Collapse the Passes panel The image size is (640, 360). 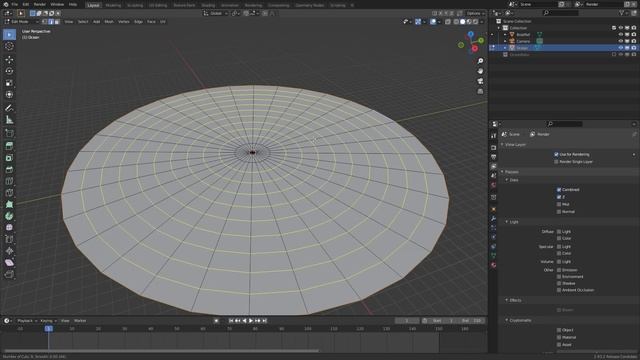tap(502, 172)
